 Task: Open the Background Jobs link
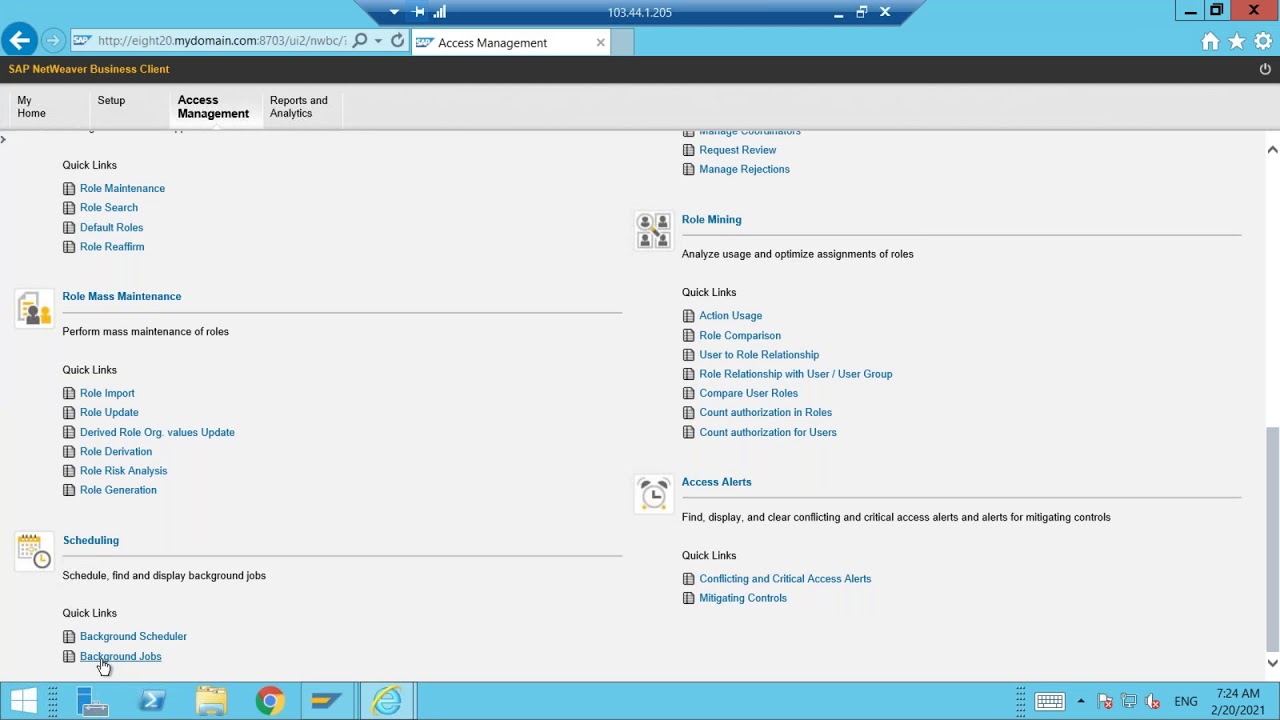pos(120,657)
